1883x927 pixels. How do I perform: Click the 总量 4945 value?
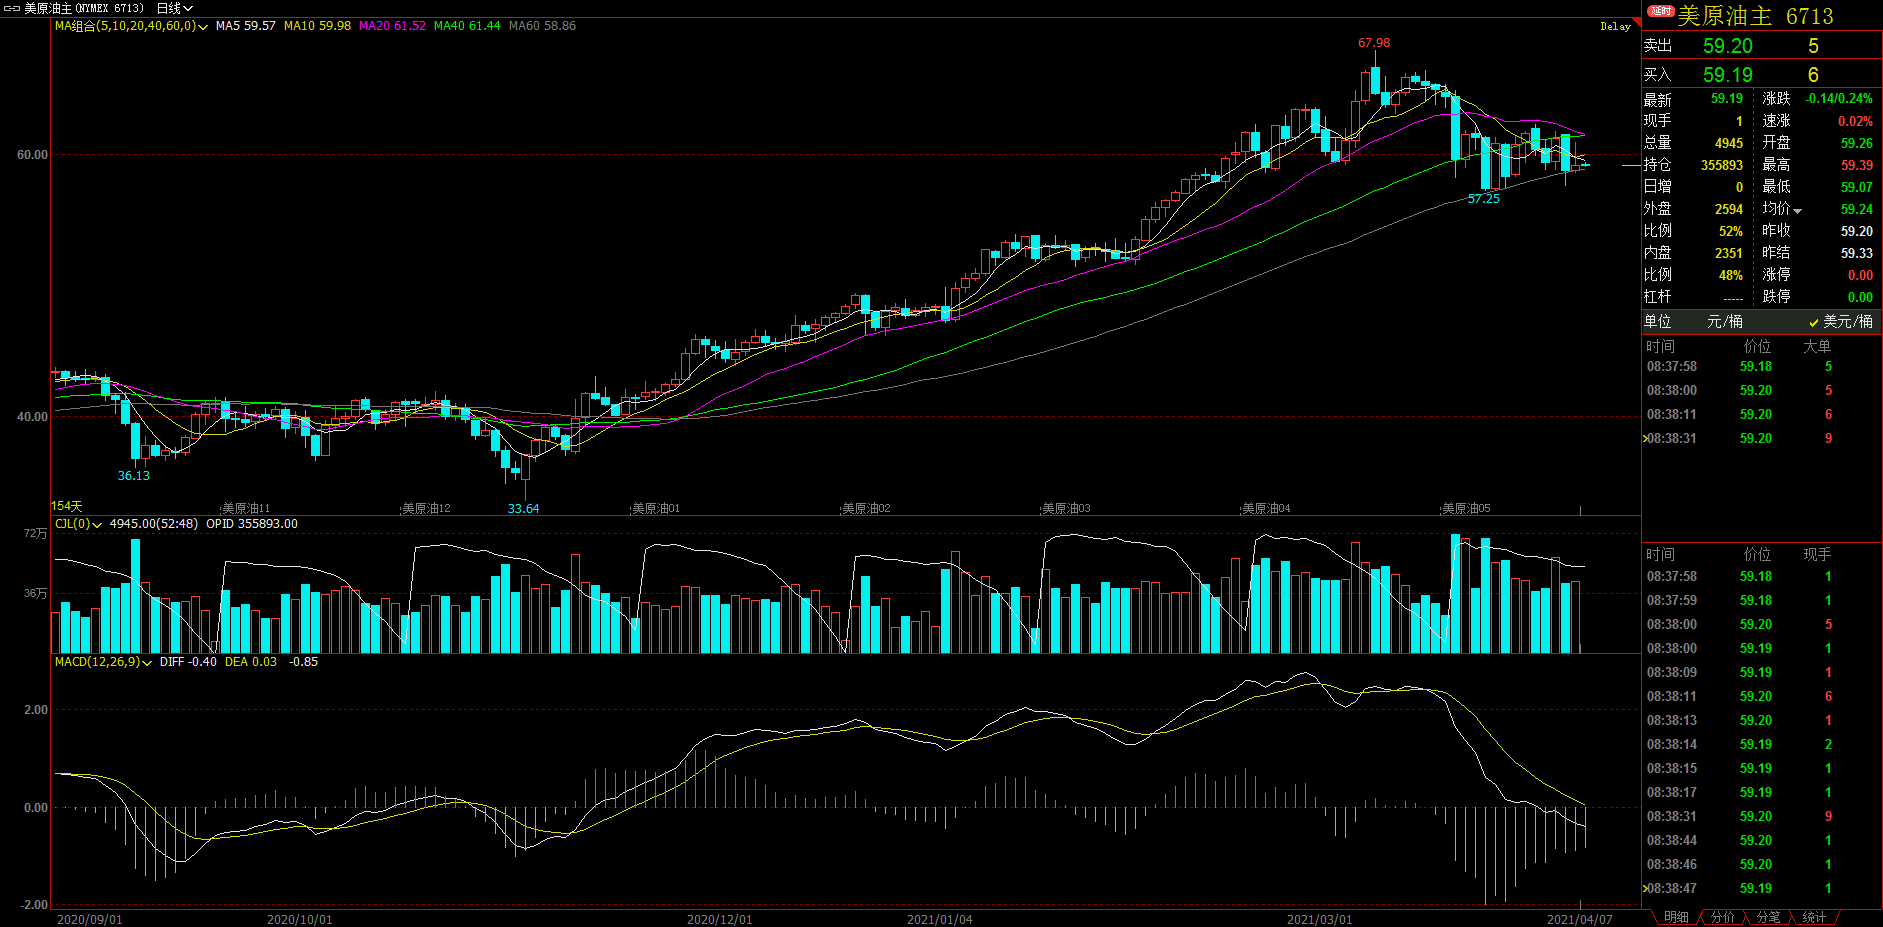click(1729, 143)
